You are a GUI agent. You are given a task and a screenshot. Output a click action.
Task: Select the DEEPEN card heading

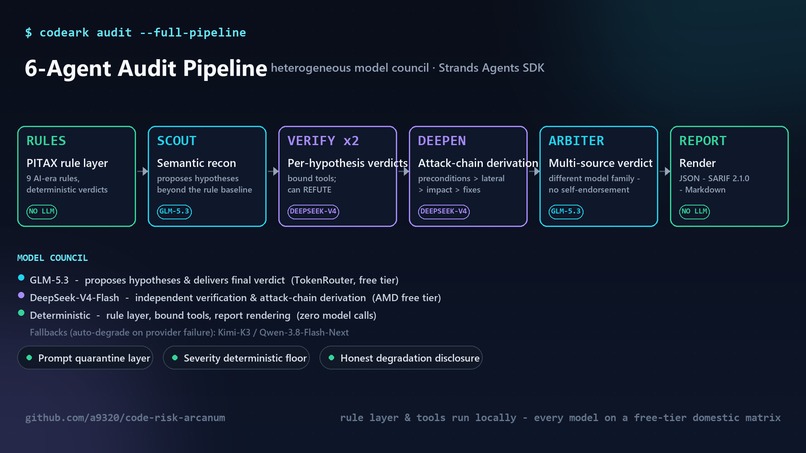point(442,141)
